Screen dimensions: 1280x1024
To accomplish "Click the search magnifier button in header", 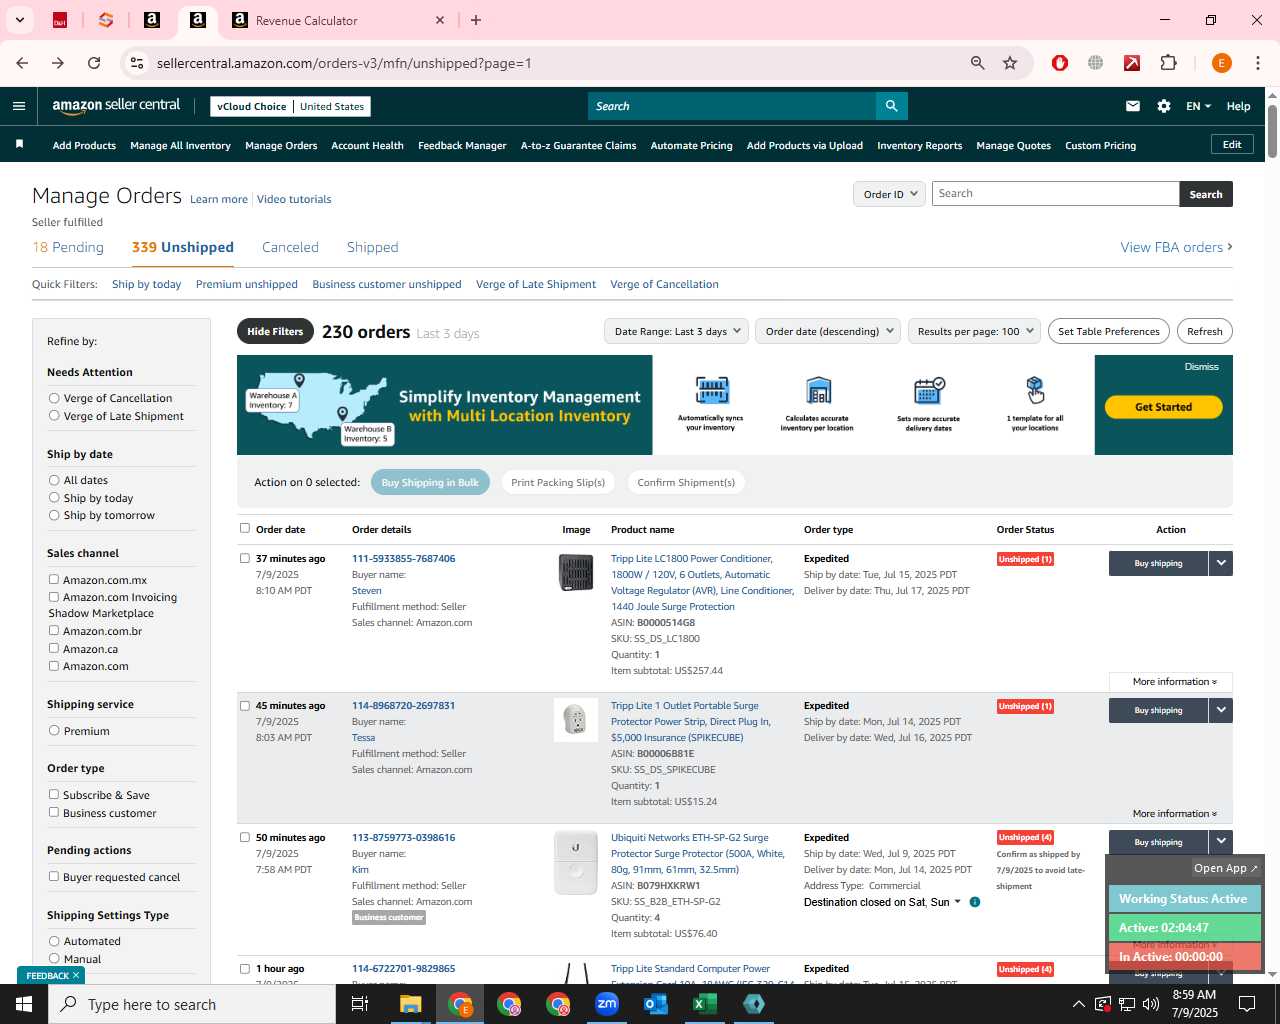I will coord(891,106).
